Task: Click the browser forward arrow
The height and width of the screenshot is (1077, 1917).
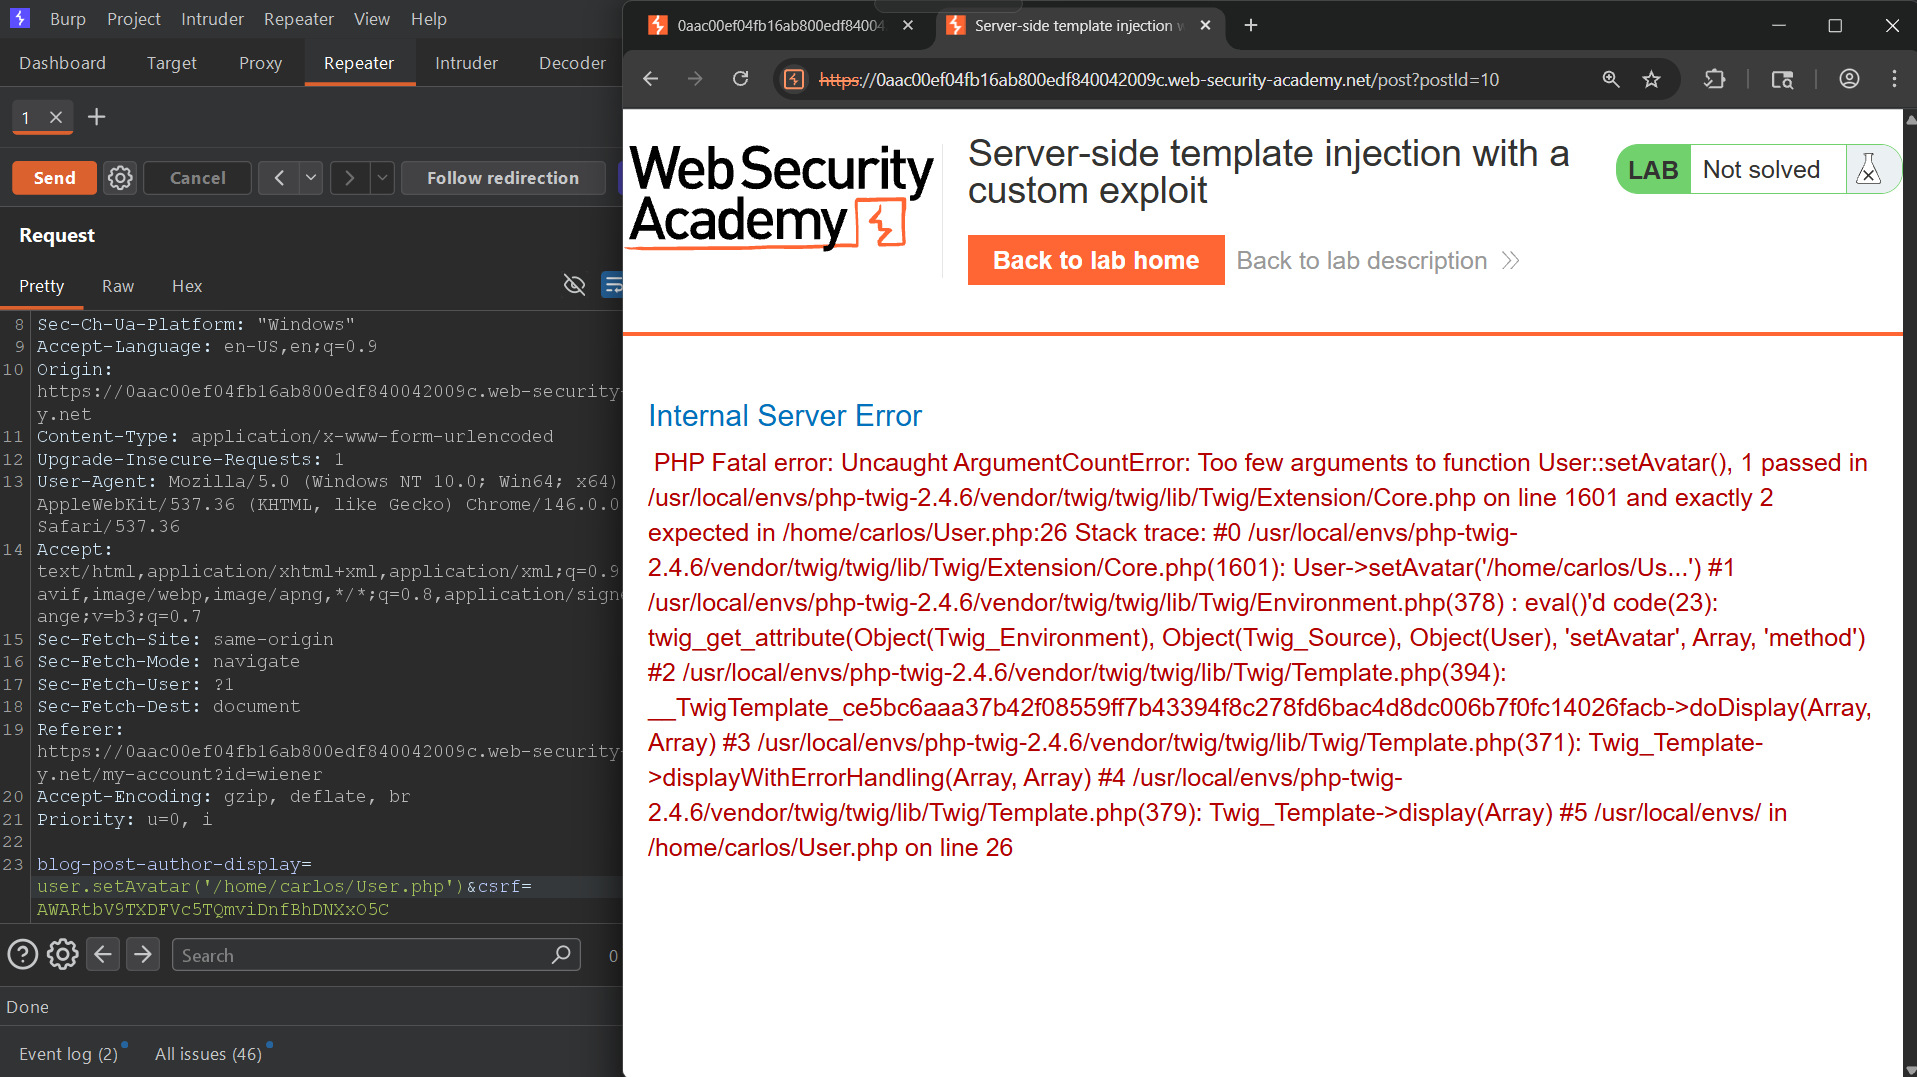Action: [x=695, y=79]
